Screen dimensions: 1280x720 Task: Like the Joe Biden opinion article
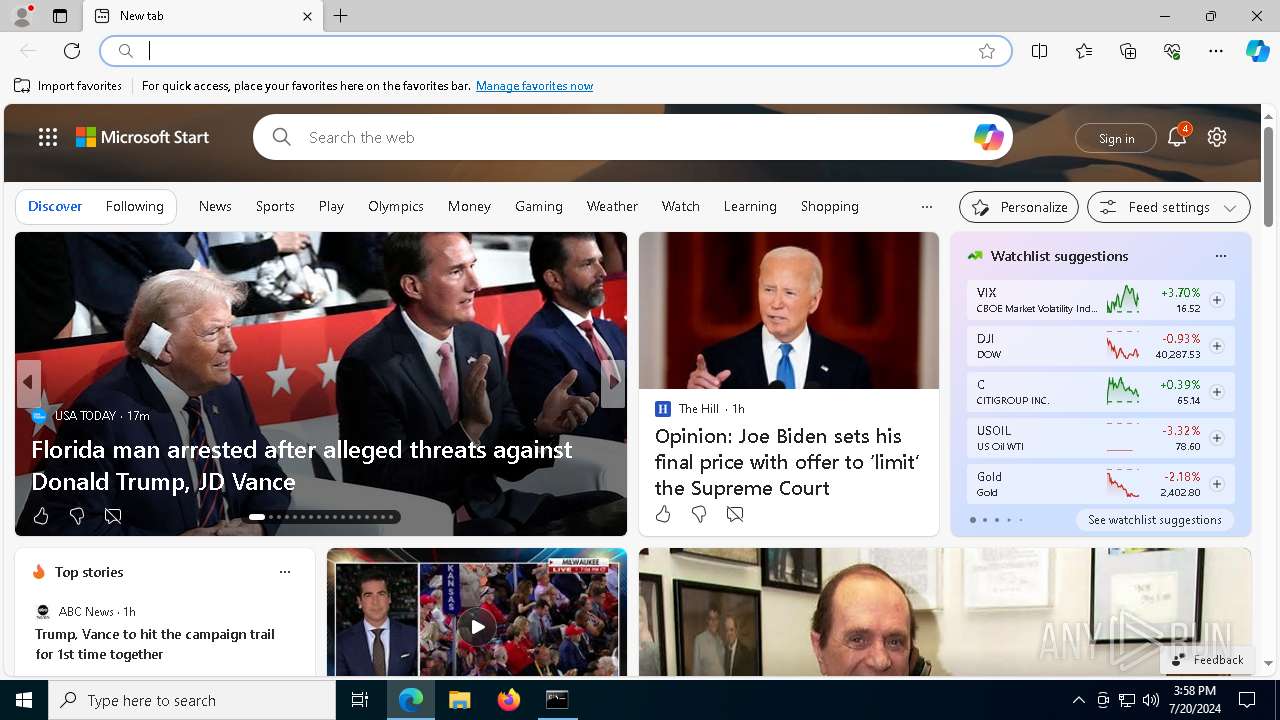663,514
